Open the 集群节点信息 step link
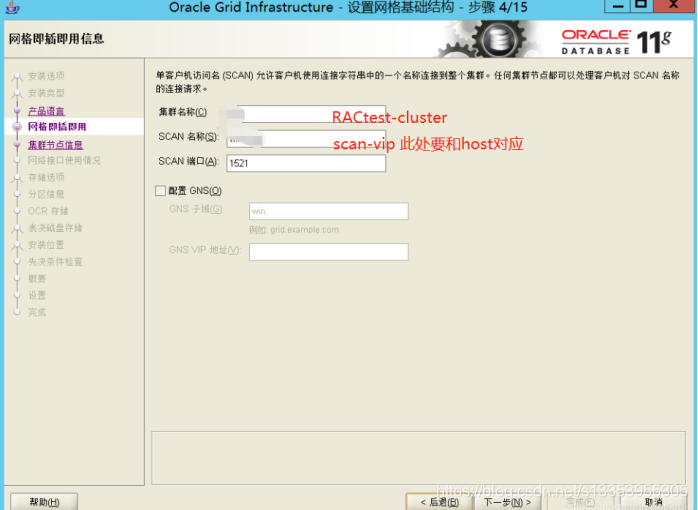The image size is (698, 510). click(x=56, y=145)
